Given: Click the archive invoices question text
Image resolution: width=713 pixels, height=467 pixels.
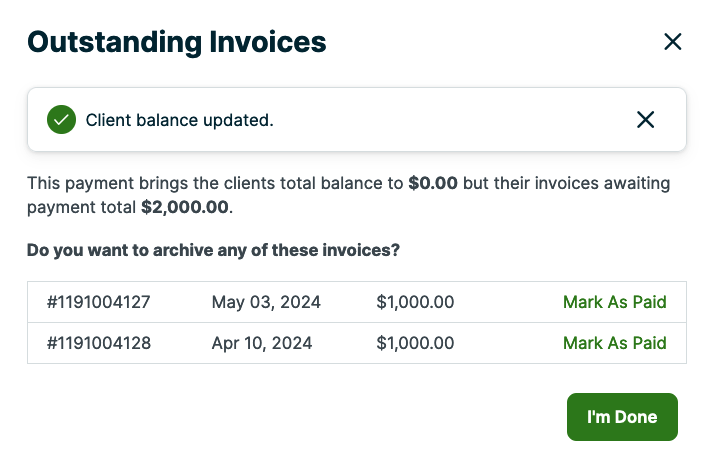Looking at the screenshot, I should [x=213, y=249].
